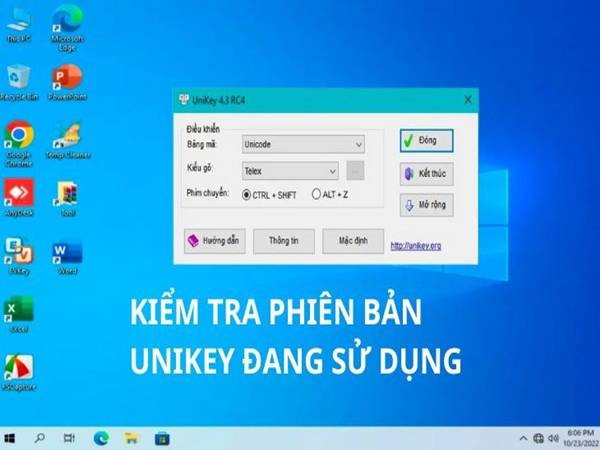Open the Windows Start menu
This screenshot has height=450, width=600.
coord(9,439)
